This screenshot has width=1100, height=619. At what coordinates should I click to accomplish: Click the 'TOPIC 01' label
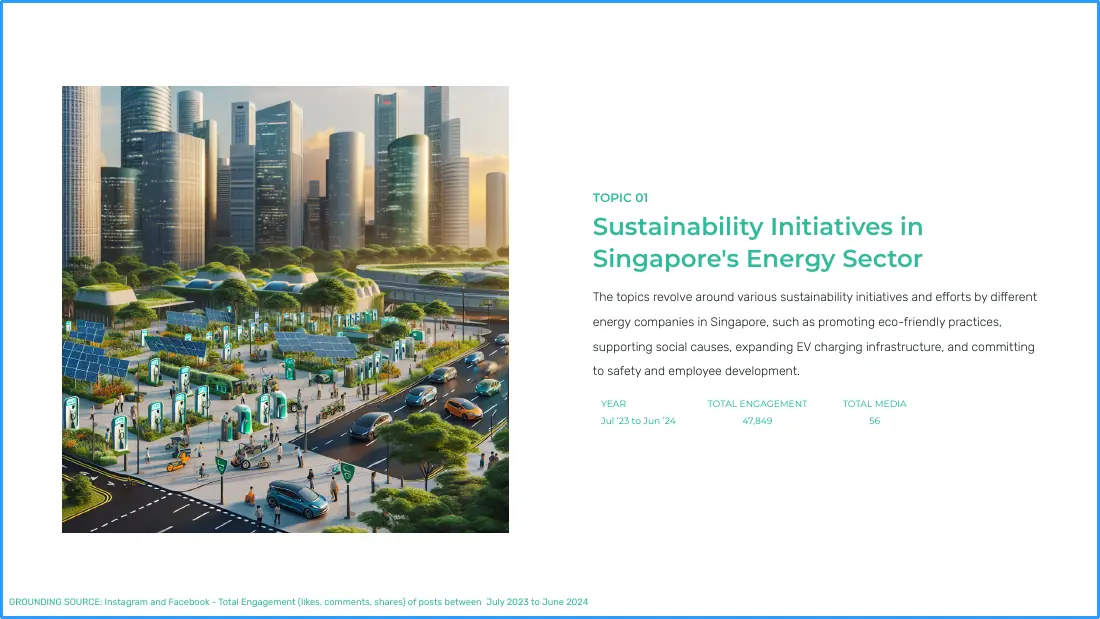(x=620, y=198)
